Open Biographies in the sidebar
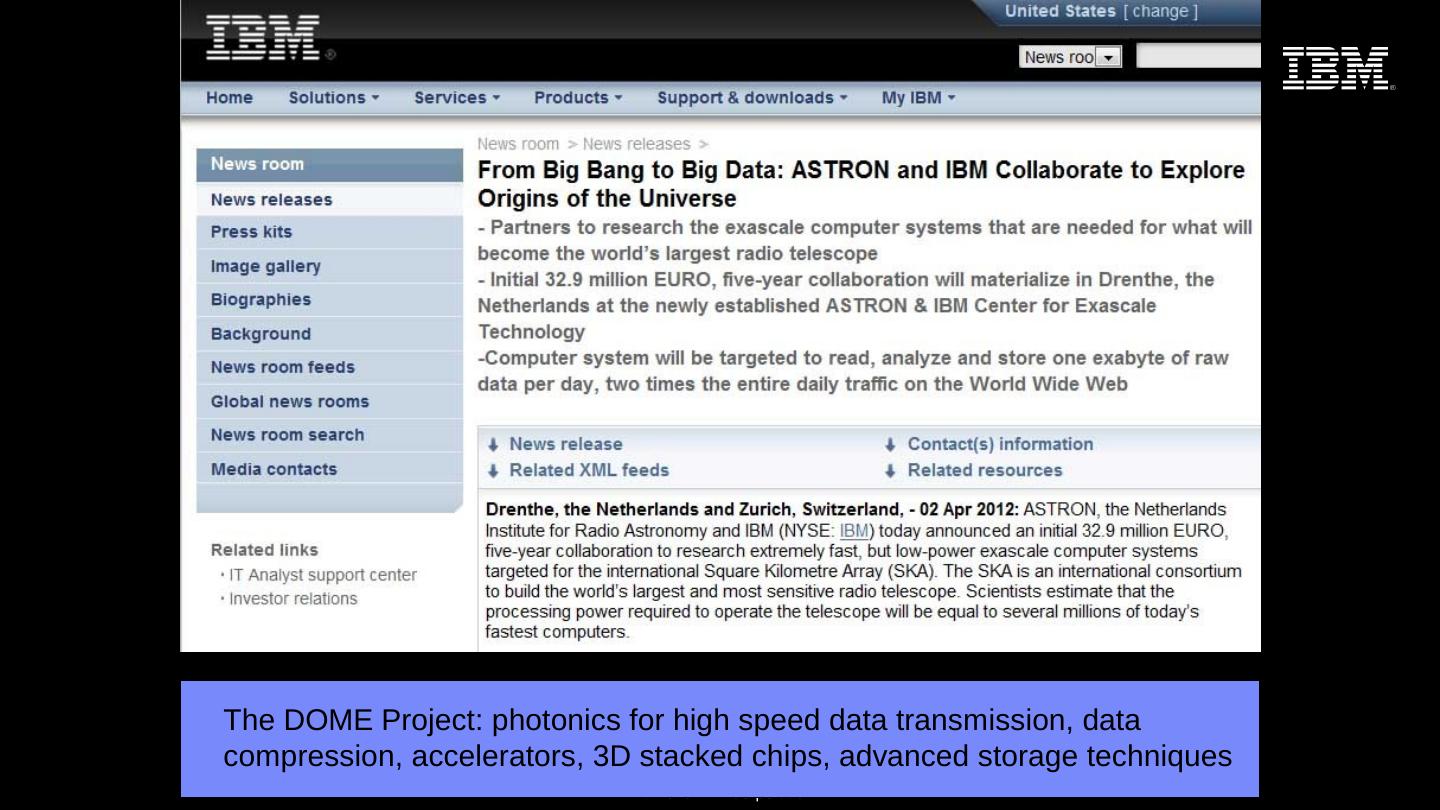This screenshot has height=810, width=1440. click(330, 300)
